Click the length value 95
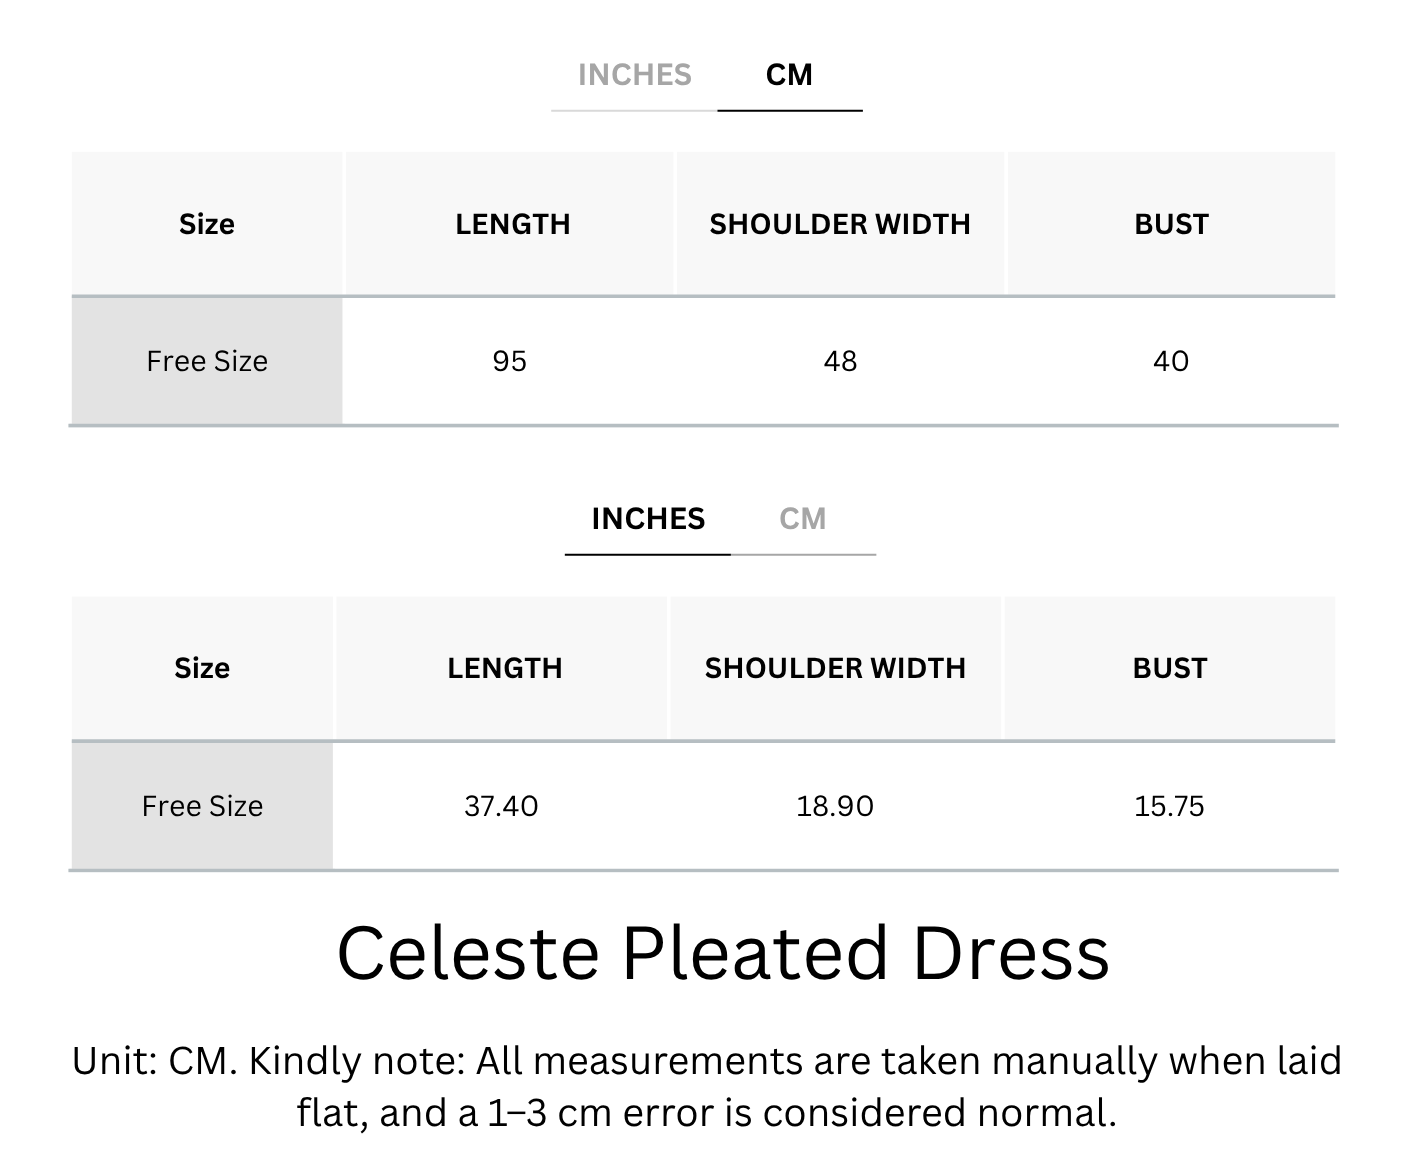The image size is (1414, 1160). click(510, 361)
